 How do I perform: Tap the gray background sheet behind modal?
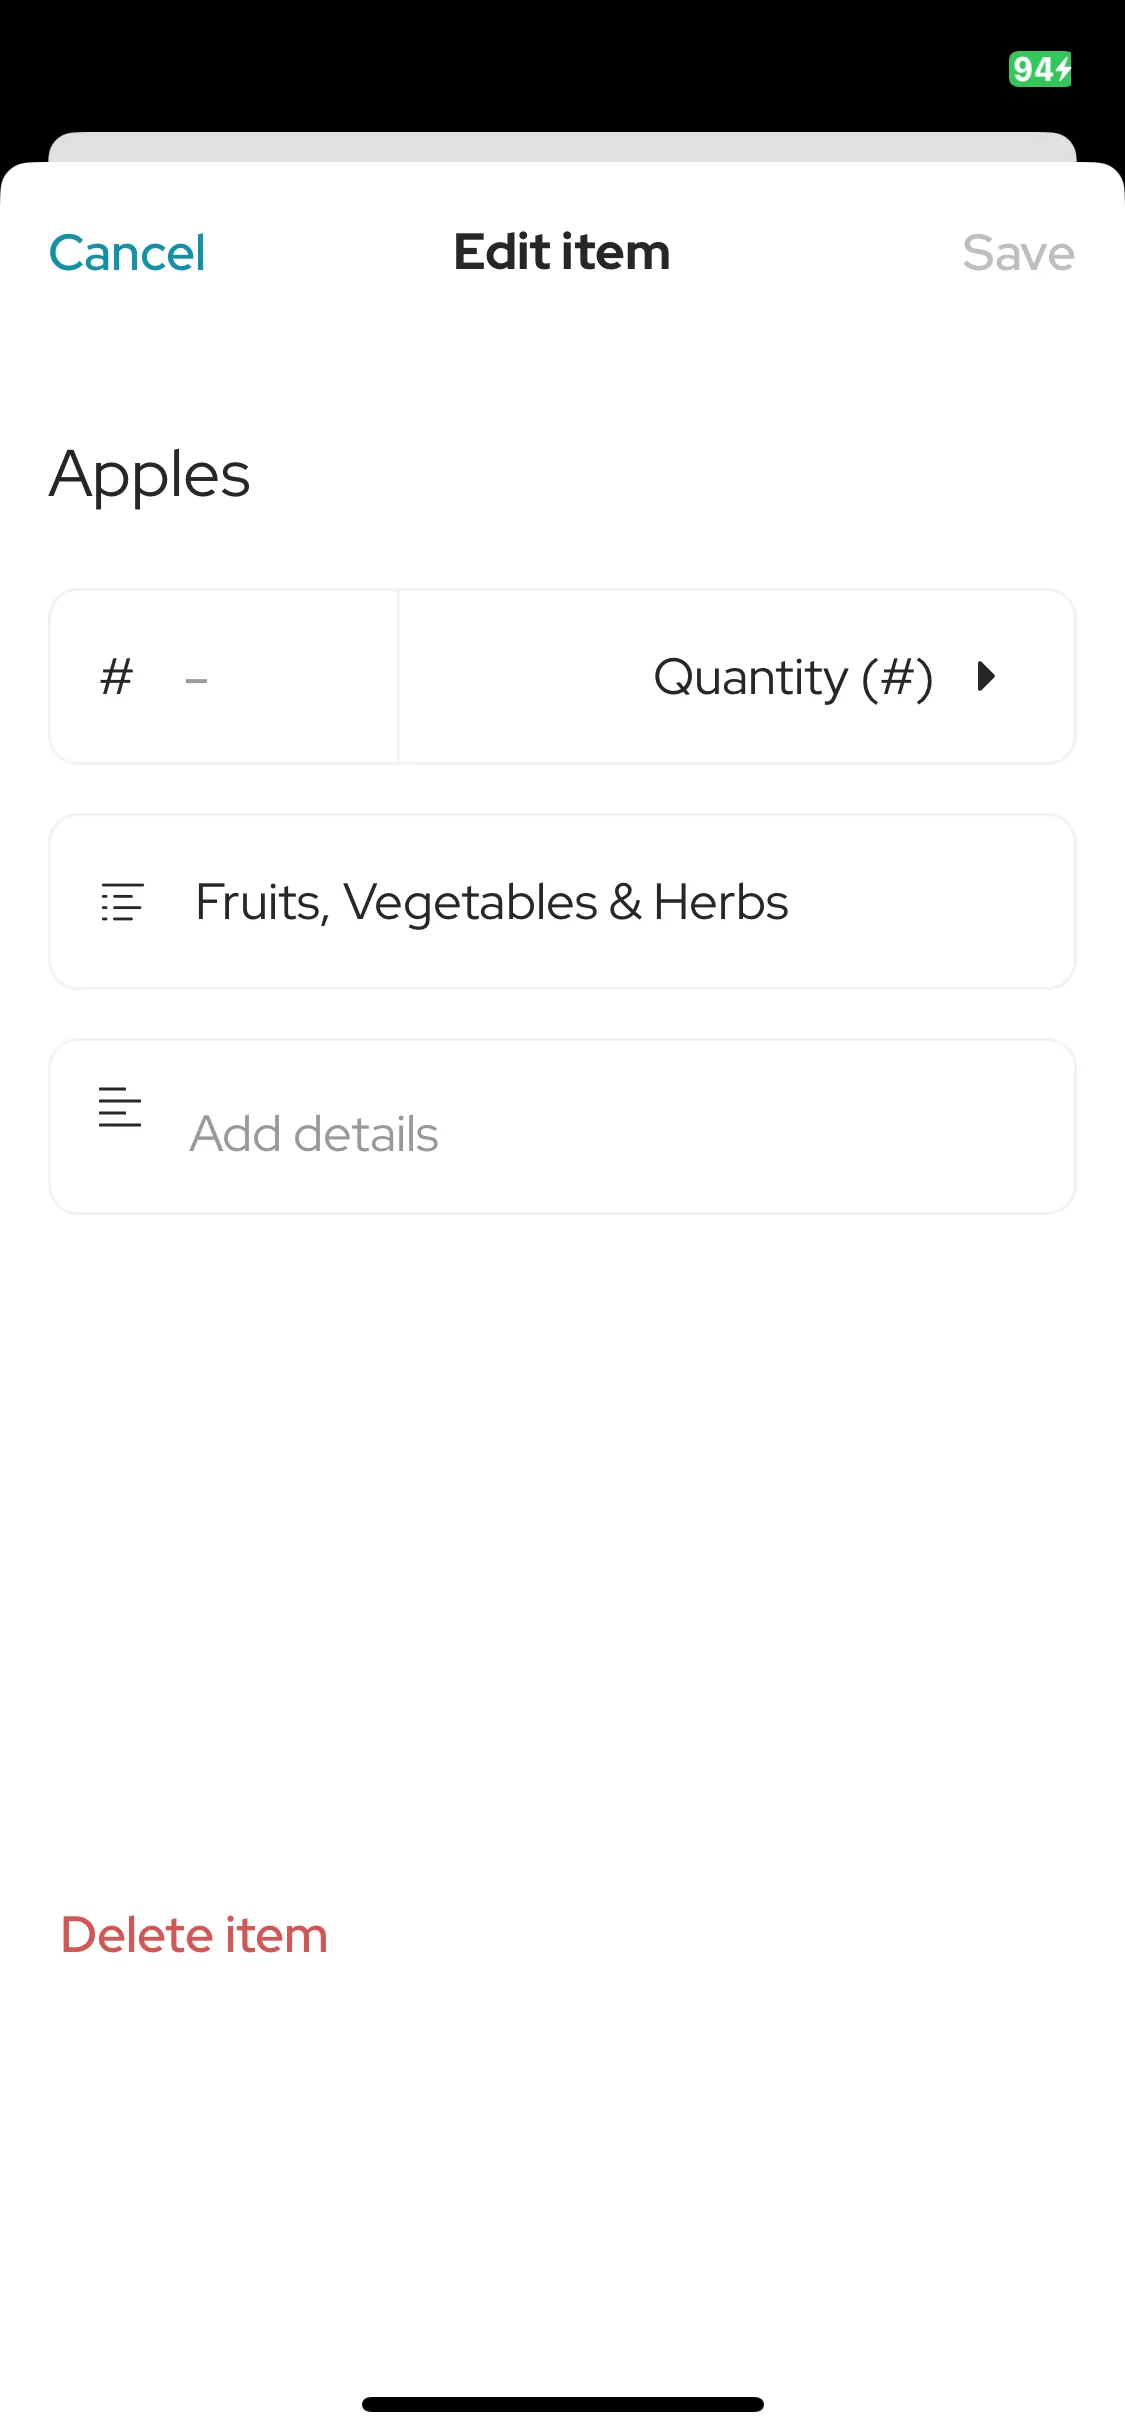[x=562, y=146]
